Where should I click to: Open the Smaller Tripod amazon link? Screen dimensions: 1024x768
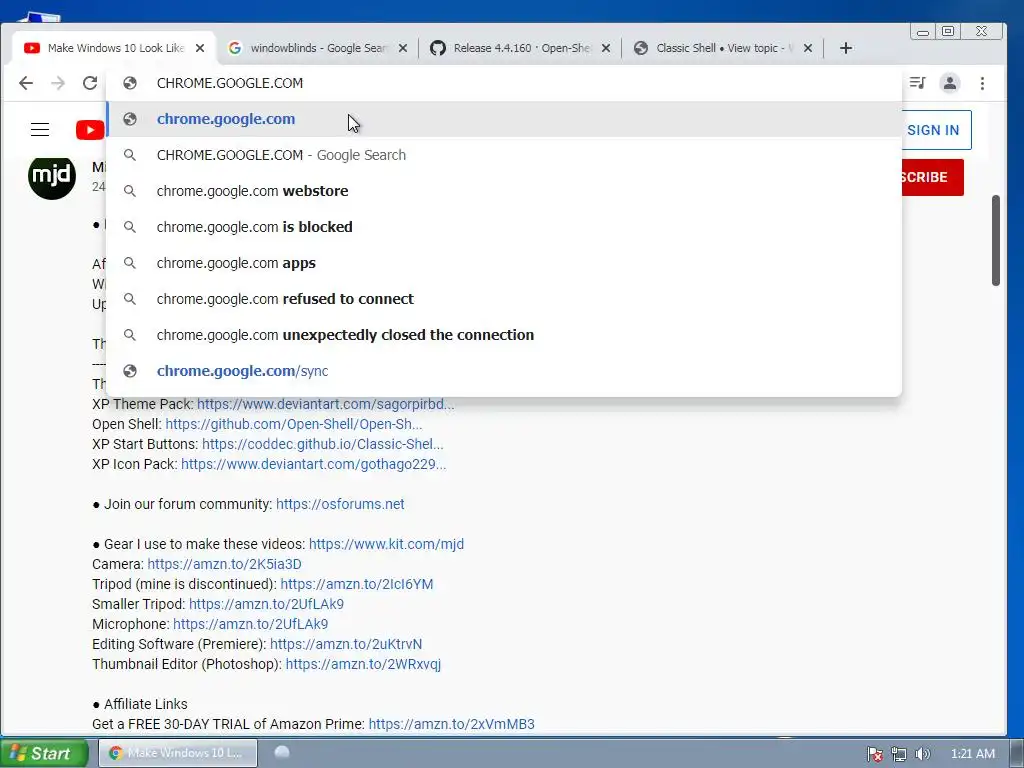point(266,604)
